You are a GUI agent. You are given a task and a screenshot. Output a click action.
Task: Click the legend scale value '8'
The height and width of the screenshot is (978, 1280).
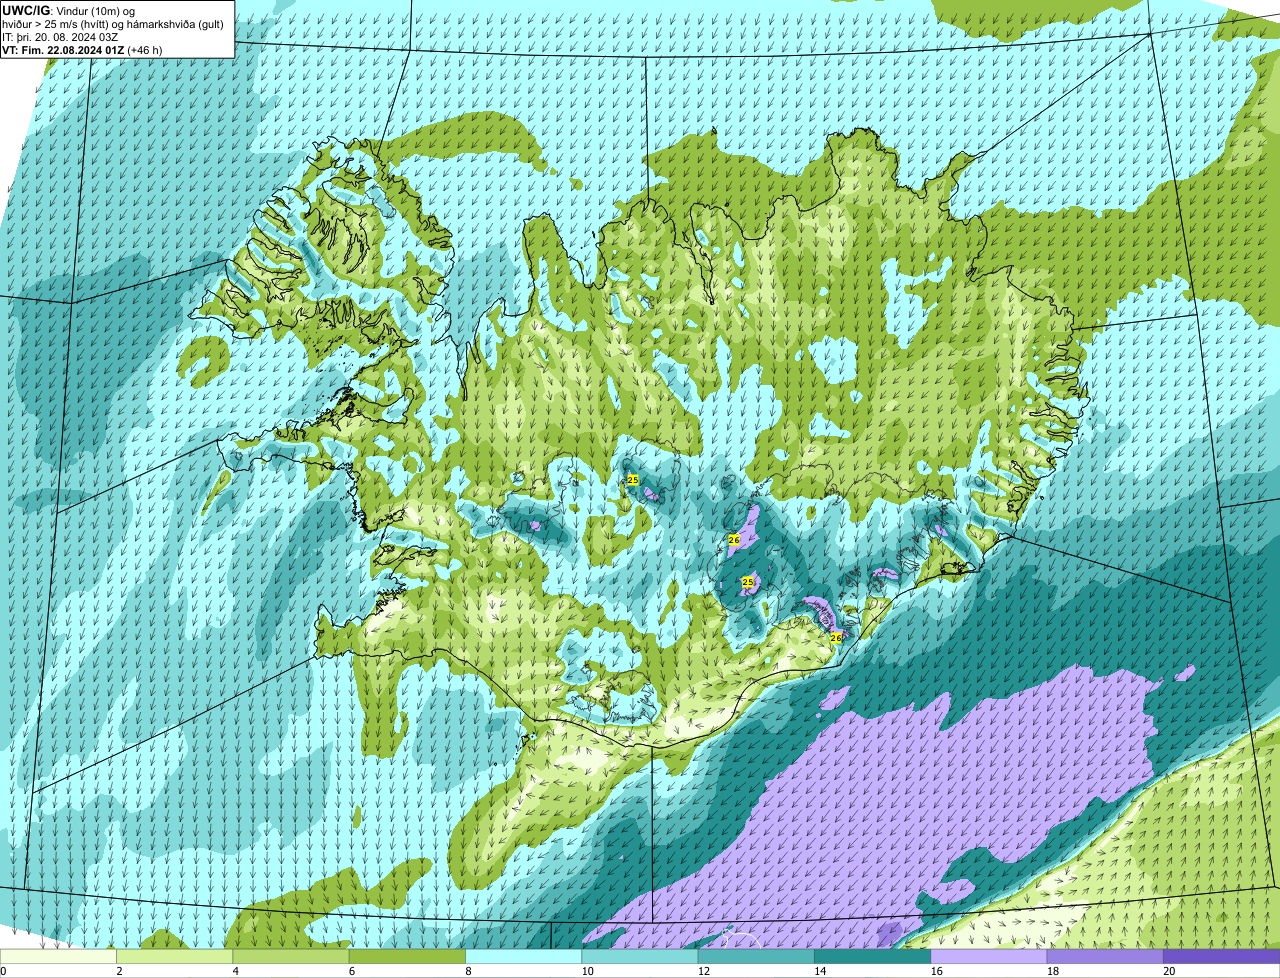[x=467, y=971]
